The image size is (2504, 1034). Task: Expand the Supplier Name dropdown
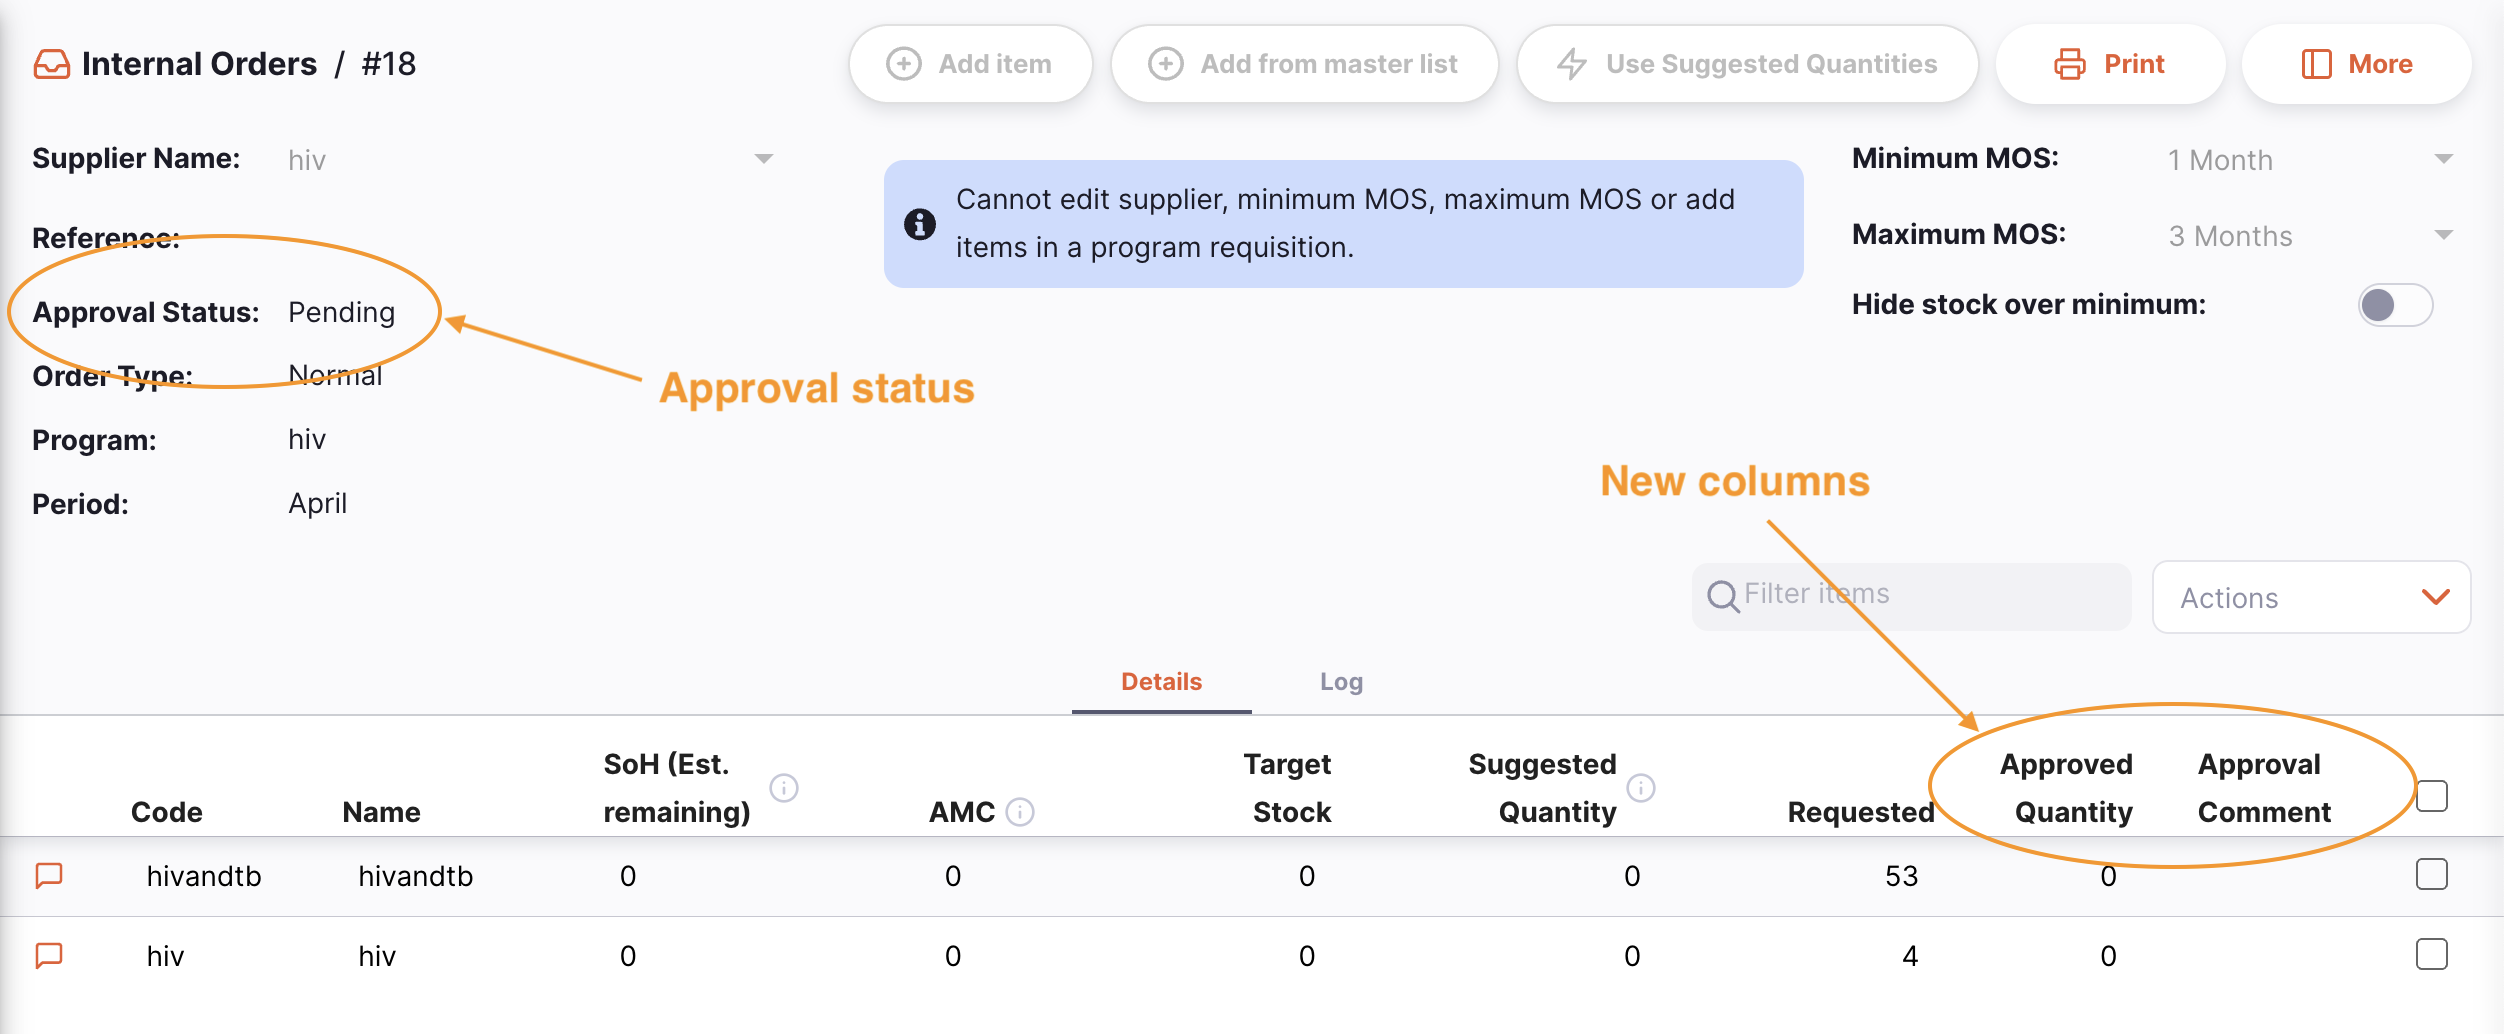(x=763, y=160)
